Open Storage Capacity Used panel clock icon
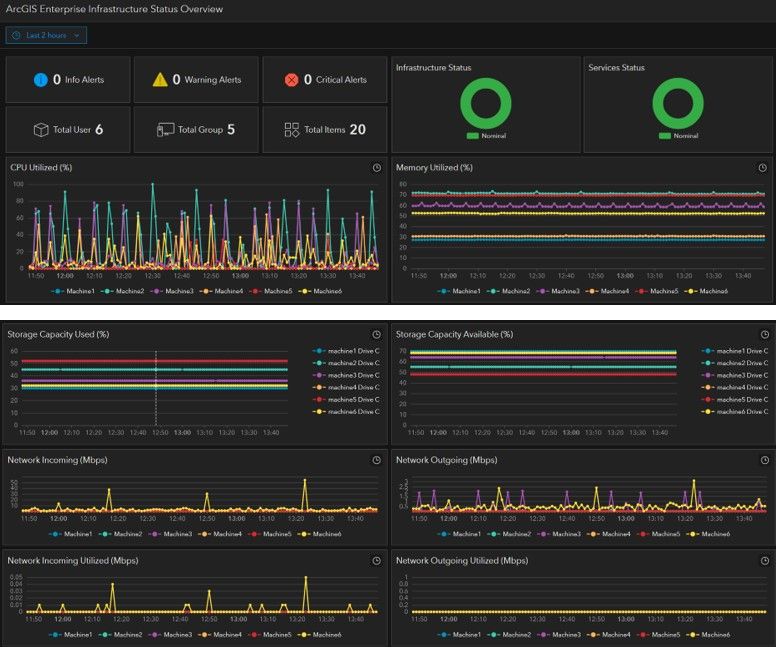The height and width of the screenshot is (647, 776). point(377,335)
